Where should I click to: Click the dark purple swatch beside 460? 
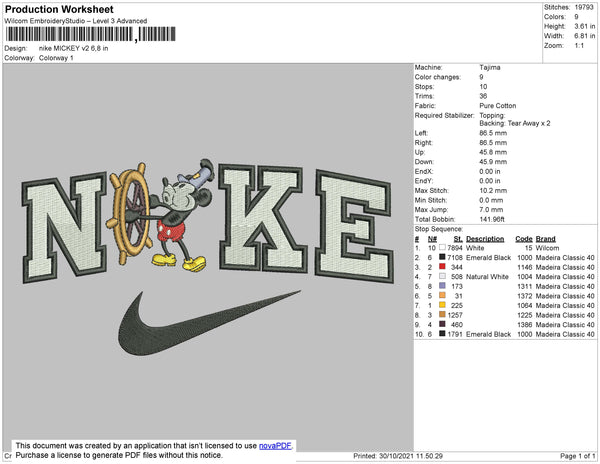pyautogui.click(x=442, y=324)
